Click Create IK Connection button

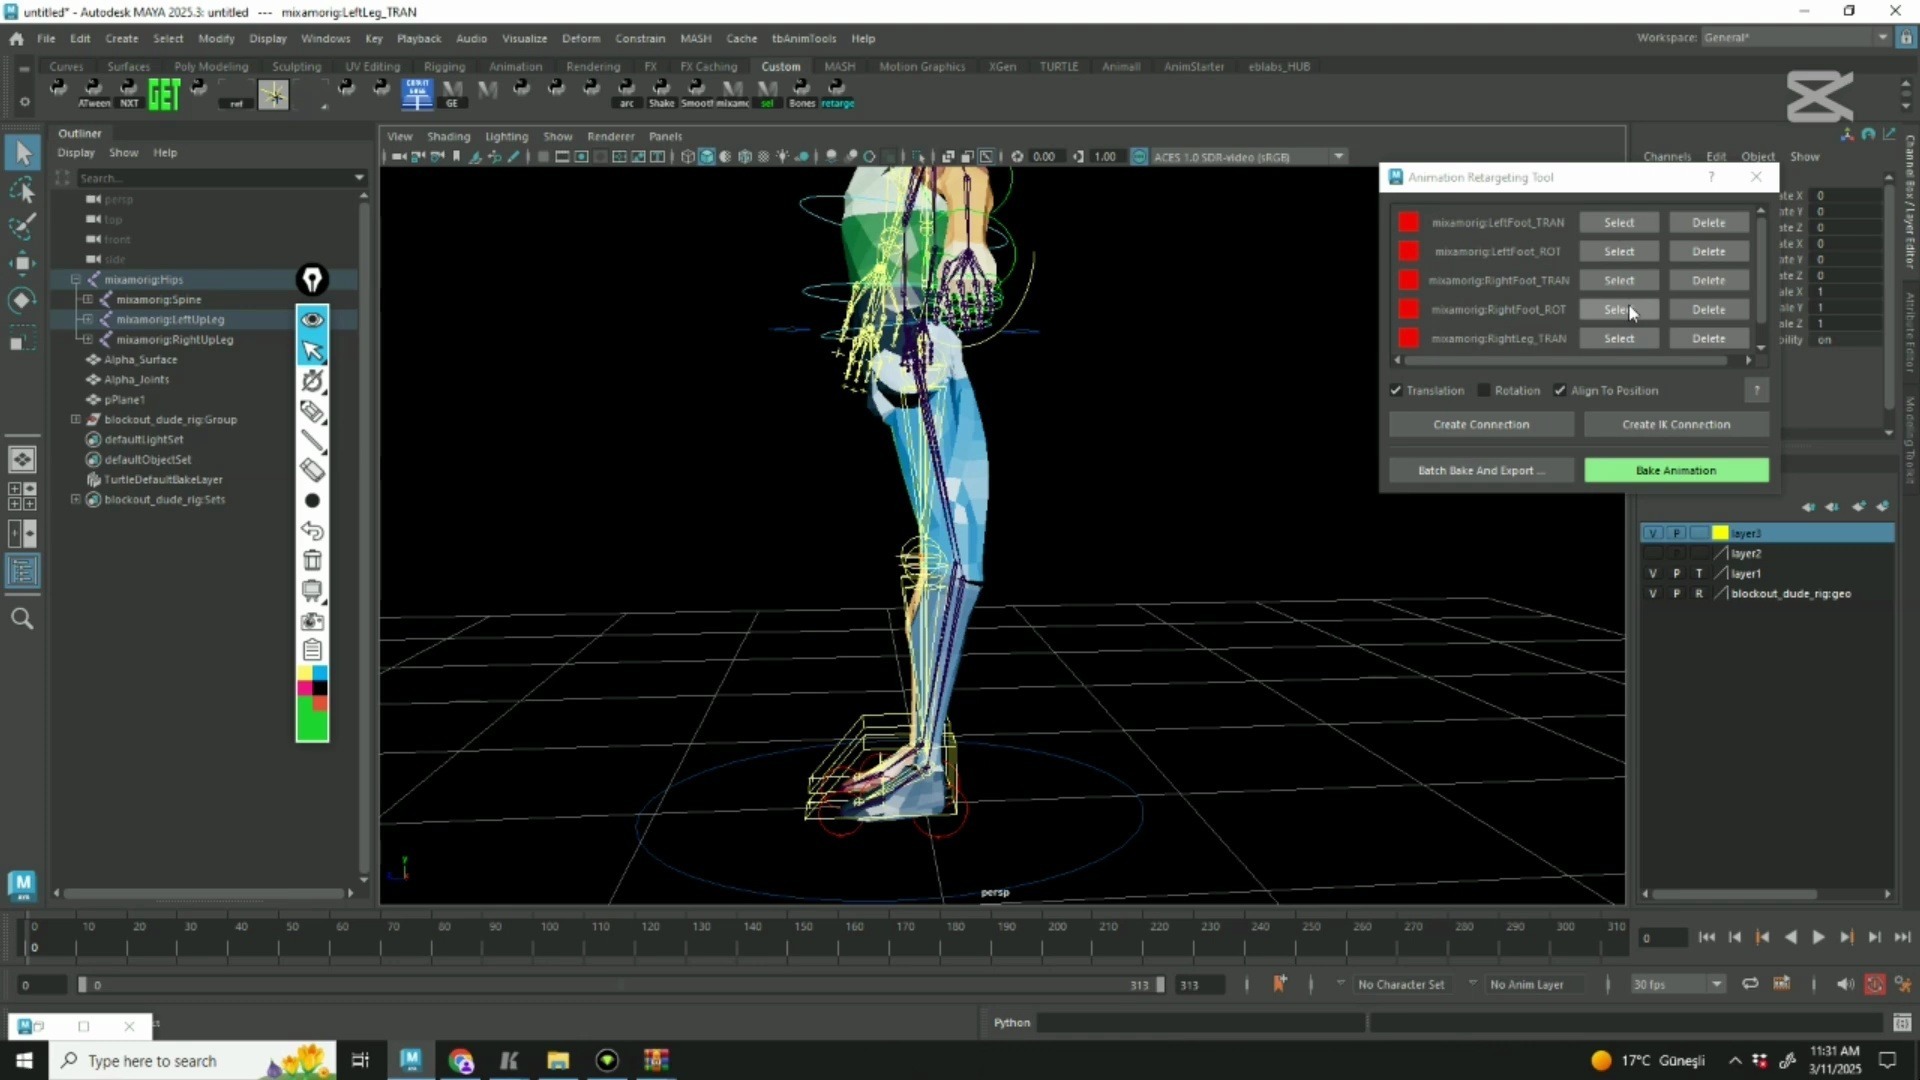click(1676, 425)
